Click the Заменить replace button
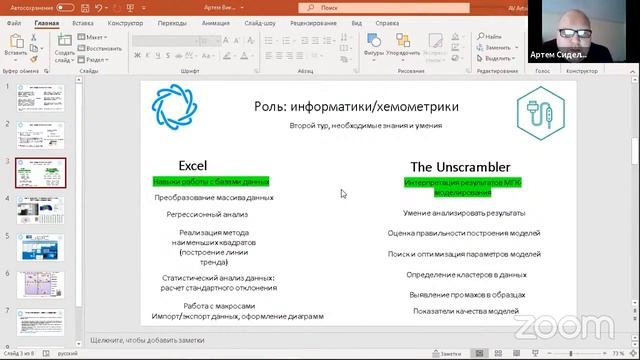 (497, 48)
